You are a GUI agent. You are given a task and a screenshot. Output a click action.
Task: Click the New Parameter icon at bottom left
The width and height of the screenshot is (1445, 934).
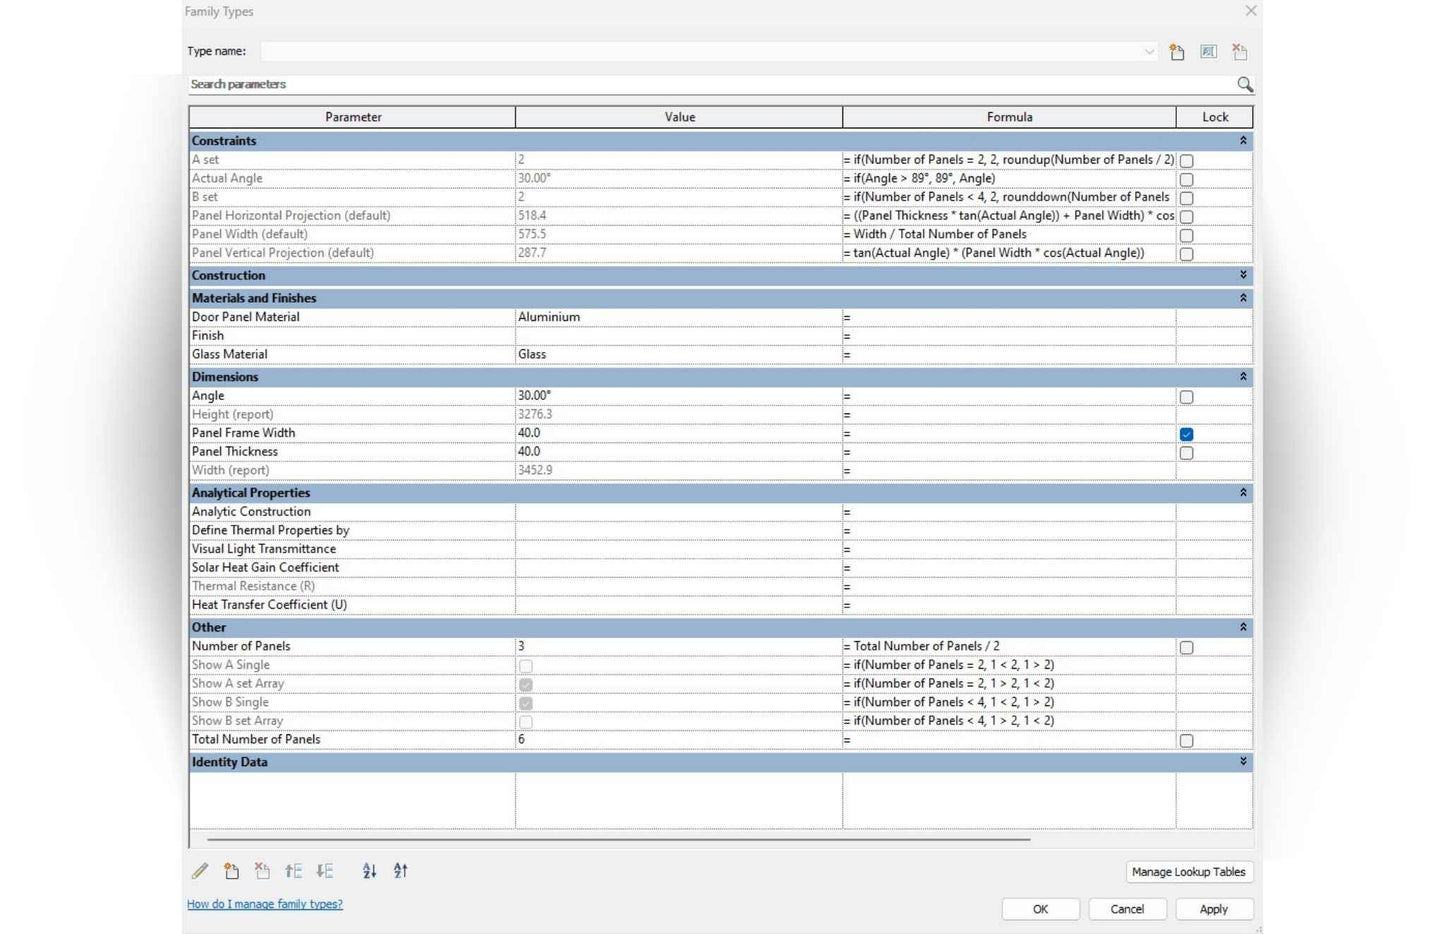tap(231, 871)
